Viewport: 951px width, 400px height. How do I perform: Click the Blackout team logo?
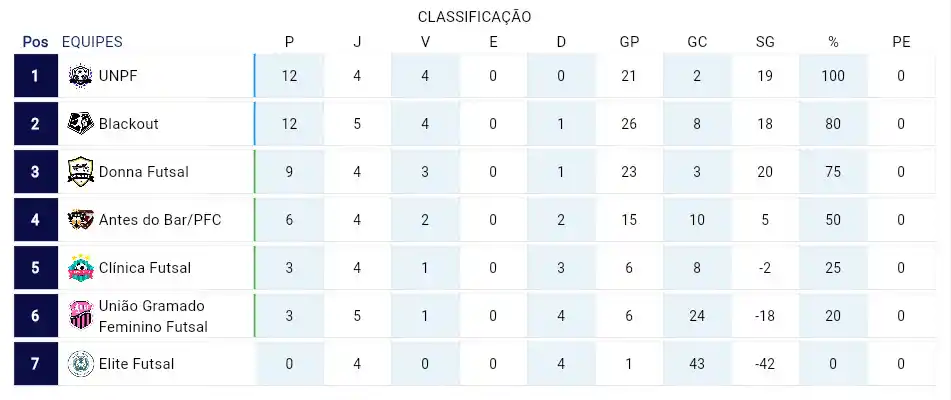80,124
